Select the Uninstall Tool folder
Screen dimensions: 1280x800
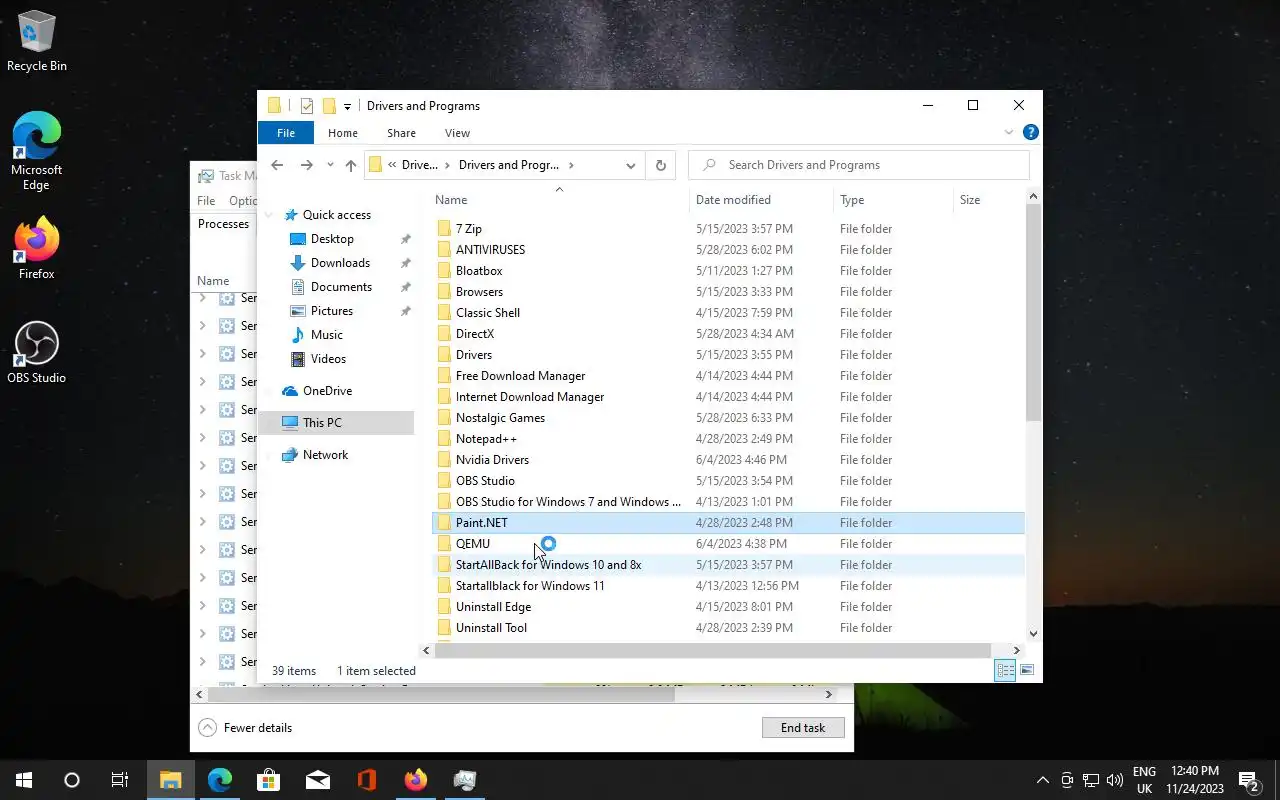(x=729, y=628)
